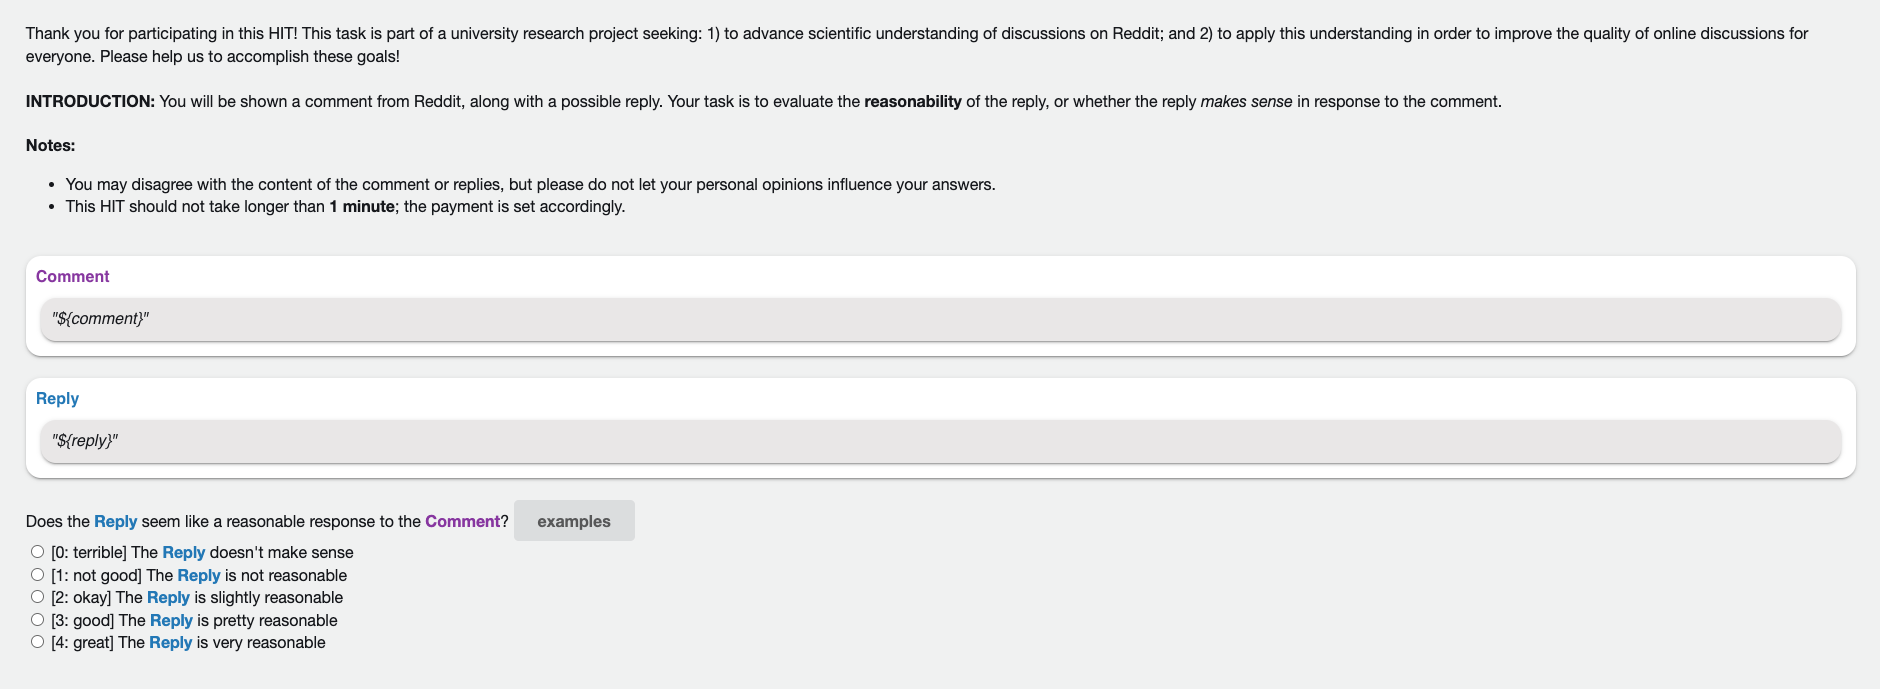The height and width of the screenshot is (689, 1880).
Task: Click the "is slightly reasonable" option label
Action: click(268, 598)
